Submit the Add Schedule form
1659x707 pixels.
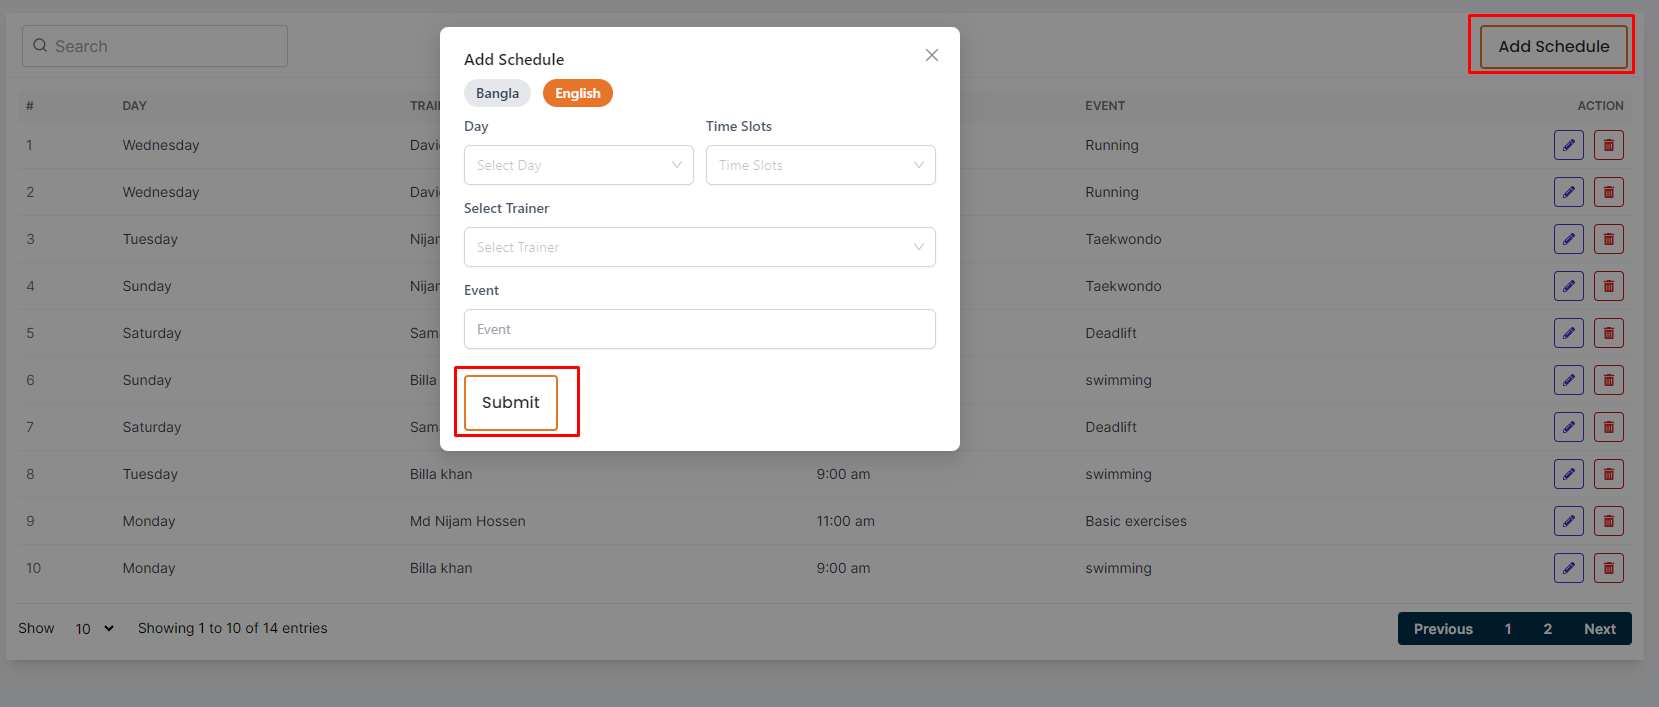point(510,402)
